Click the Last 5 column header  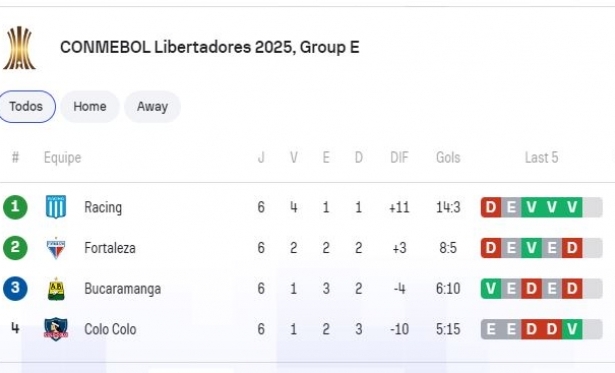coord(541,158)
